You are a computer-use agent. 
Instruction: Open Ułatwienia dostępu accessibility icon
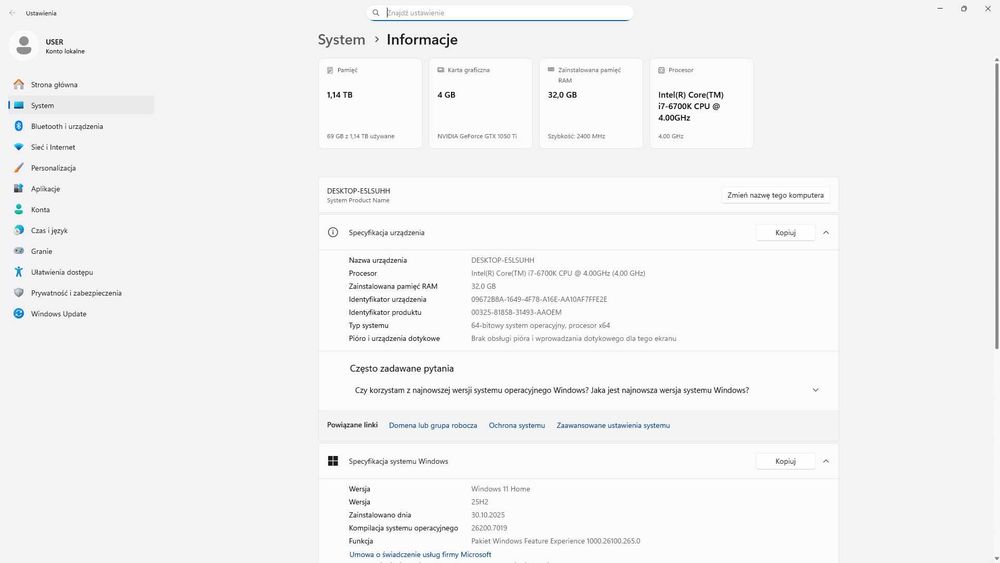click(x=18, y=272)
